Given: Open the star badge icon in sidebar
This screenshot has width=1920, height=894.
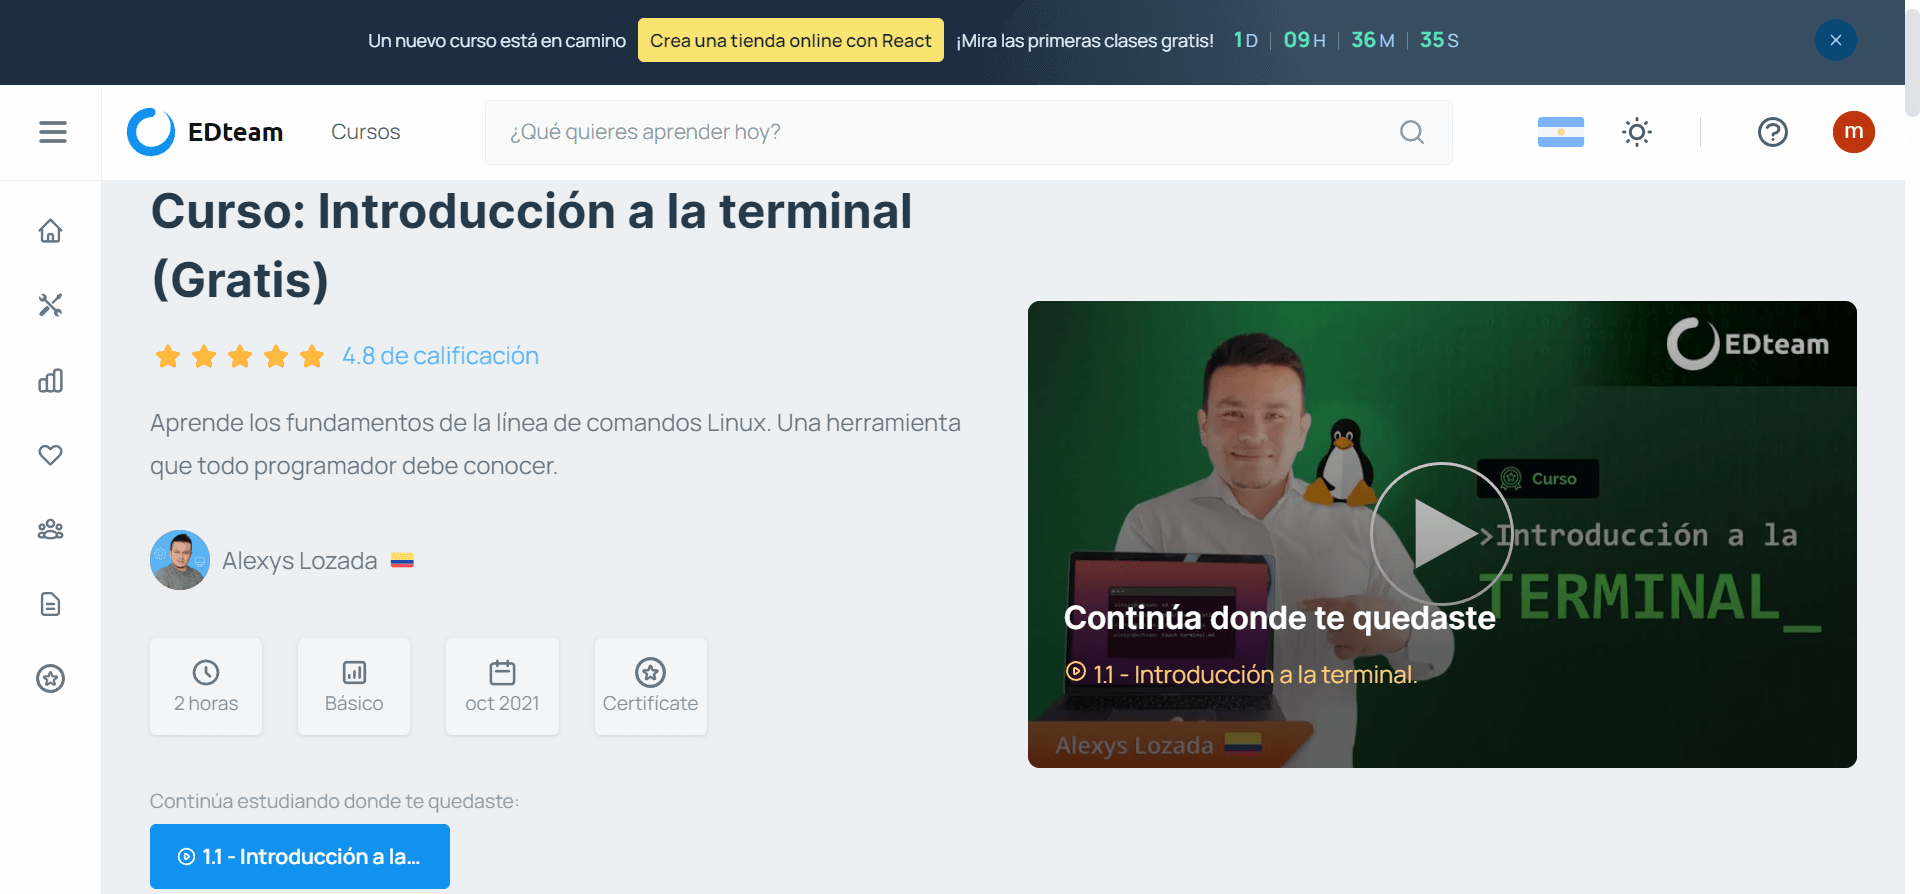Looking at the screenshot, I should click(x=50, y=679).
